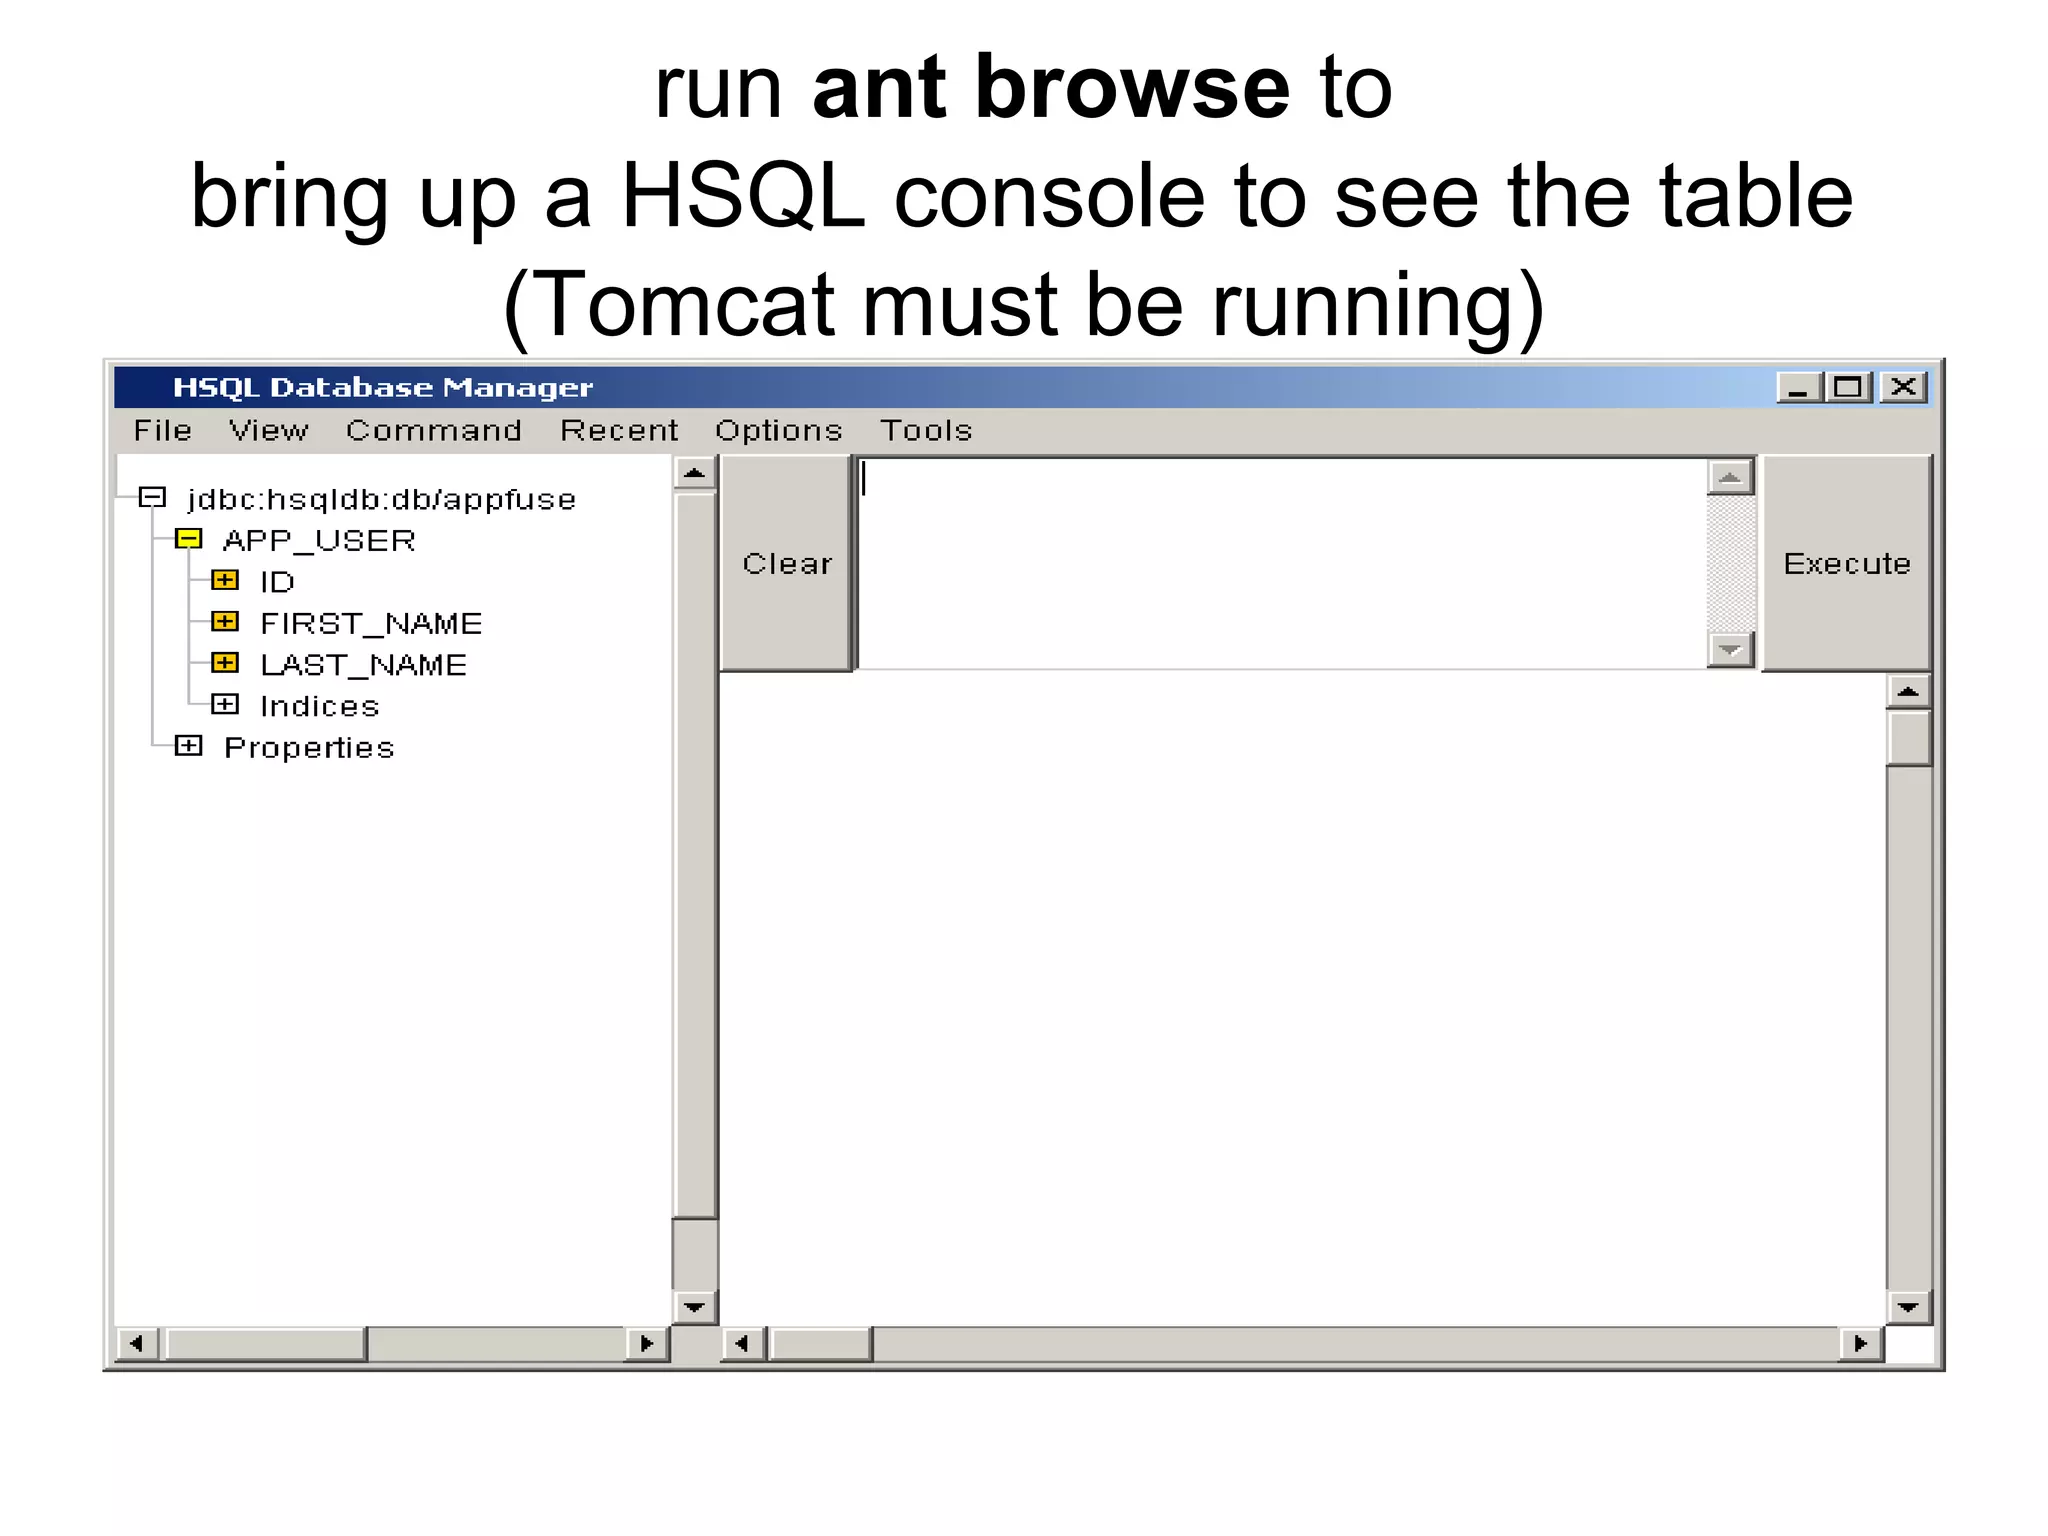The image size is (2048, 1536).
Task: Click the results pane scroll left arrow
Action: point(741,1343)
